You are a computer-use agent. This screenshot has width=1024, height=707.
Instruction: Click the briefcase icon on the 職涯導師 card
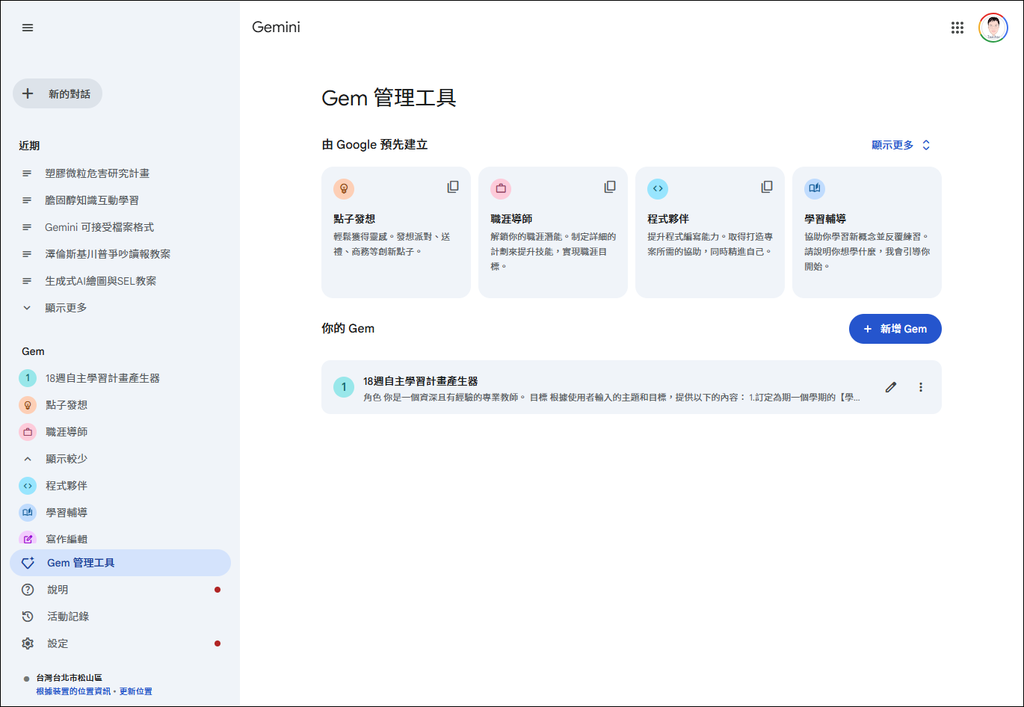(x=501, y=189)
